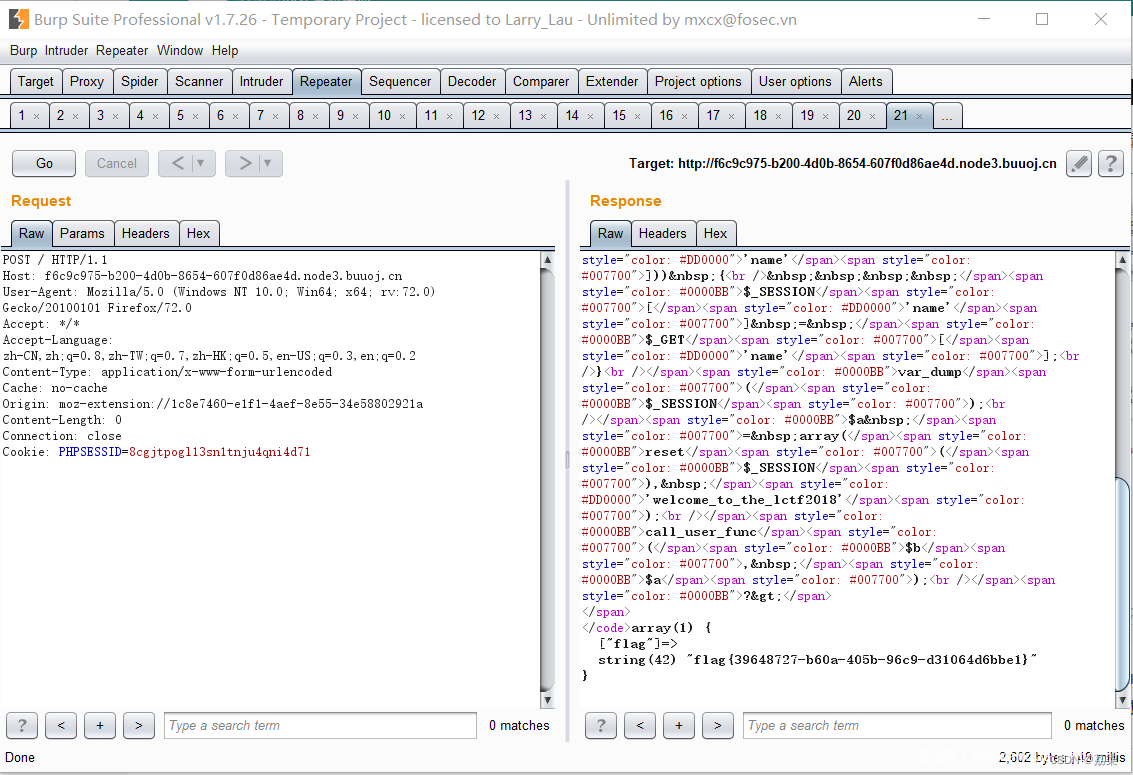Focus the request search term field

[320, 725]
